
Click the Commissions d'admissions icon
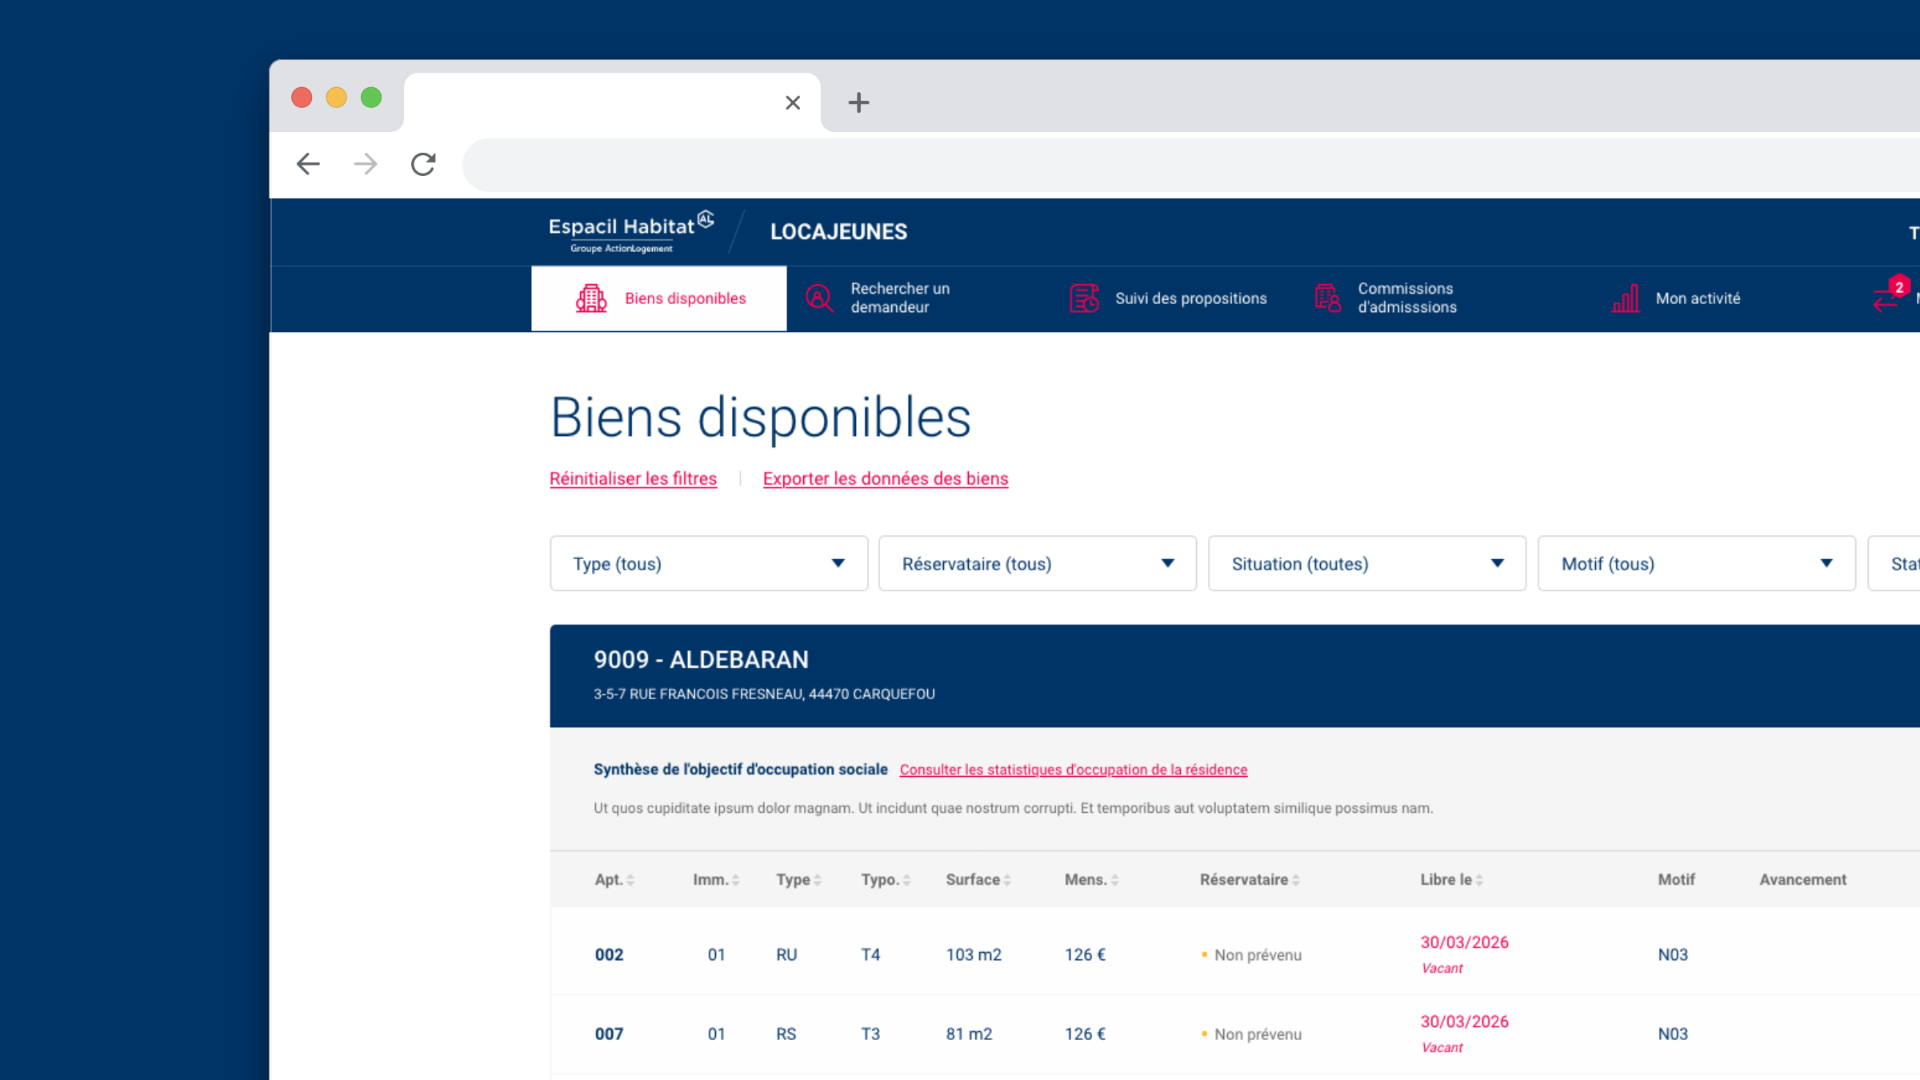coord(1327,298)
